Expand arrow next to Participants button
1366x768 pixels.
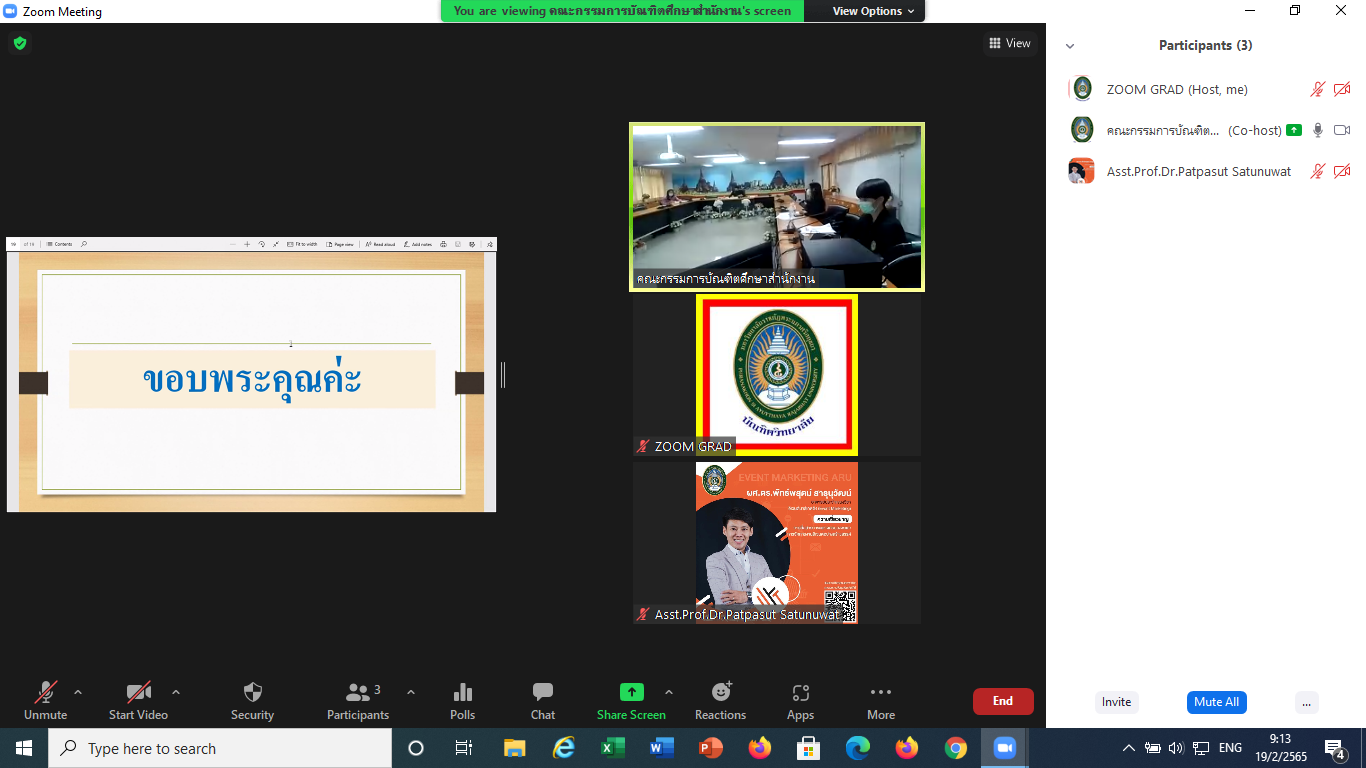(x=410, y=692)
